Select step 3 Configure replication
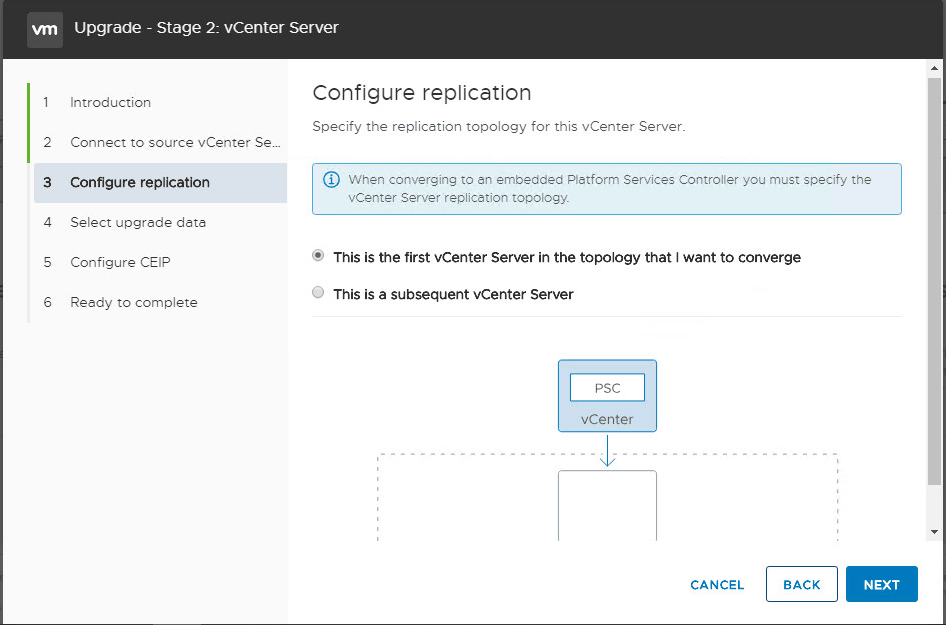Screen dimensions: 946x625 pyautogui.click(x=139, y=182)
